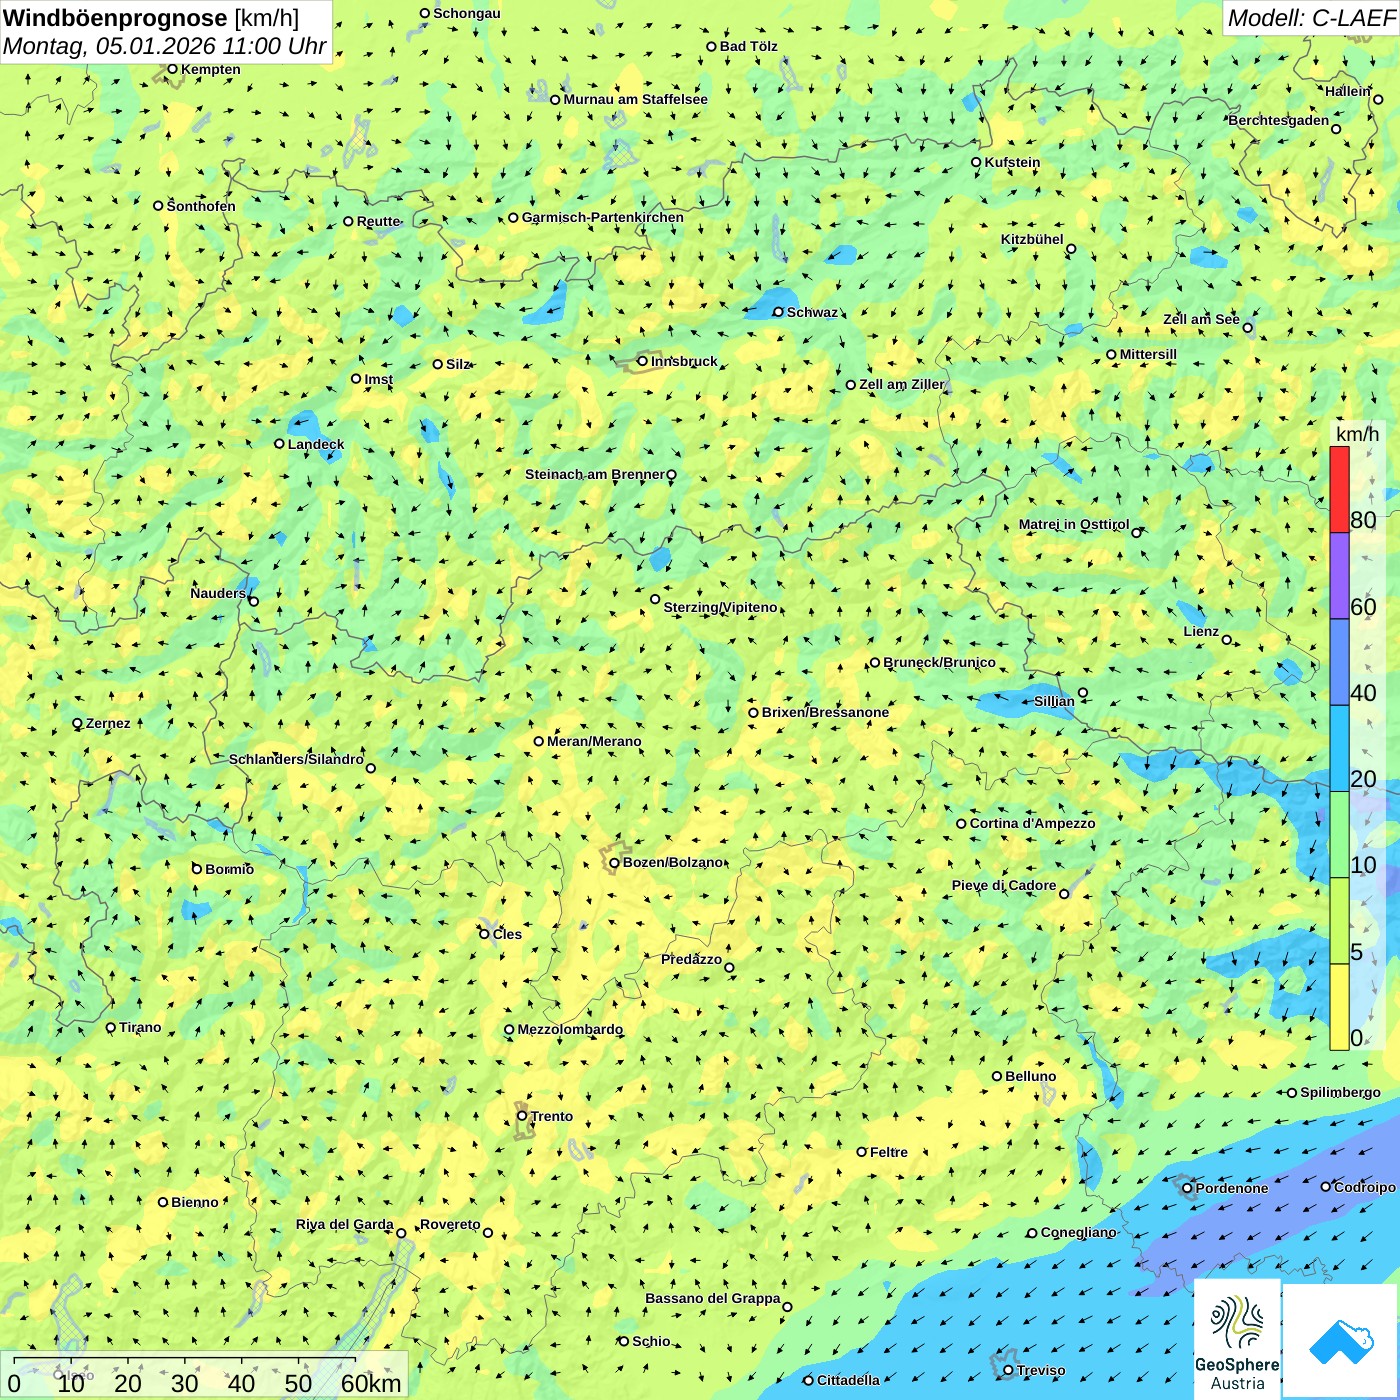Image resolution: width=1400 pixels, height=1400 pixels.
Task: Click the Matrei in Osttirol label
Action: [x=1074, y=524]
